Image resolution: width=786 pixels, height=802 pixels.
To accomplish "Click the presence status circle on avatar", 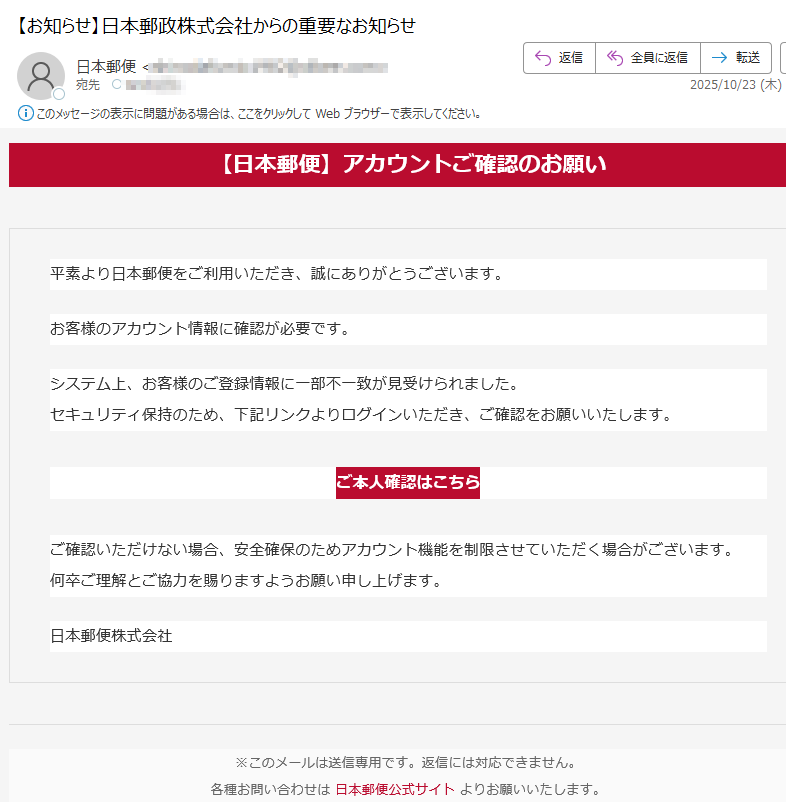I will click(59, 94).
